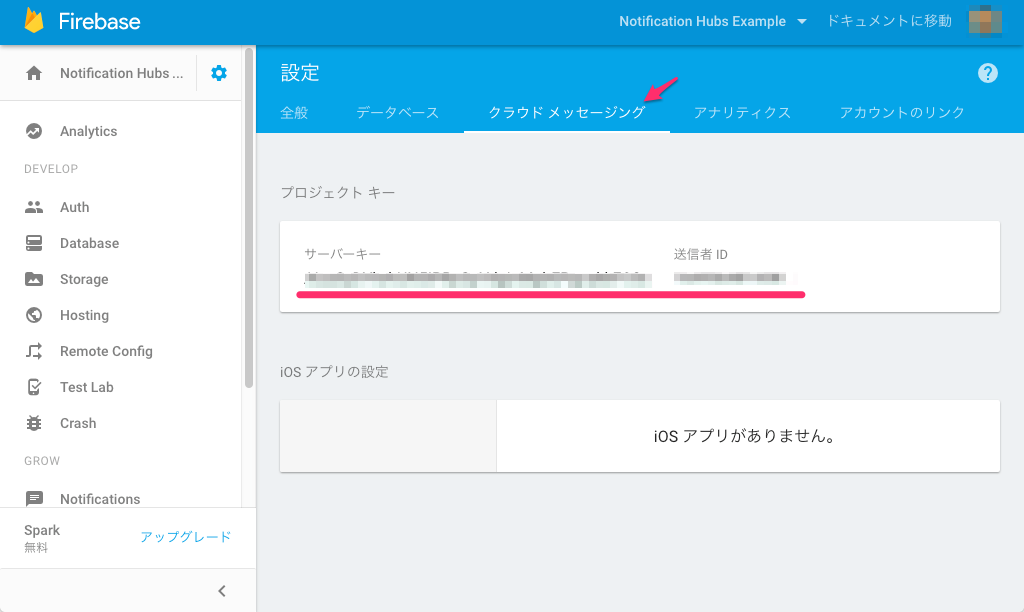Navigate to Storage
The height and width of the screenshot is (612, 1024).
pos(83,279)
